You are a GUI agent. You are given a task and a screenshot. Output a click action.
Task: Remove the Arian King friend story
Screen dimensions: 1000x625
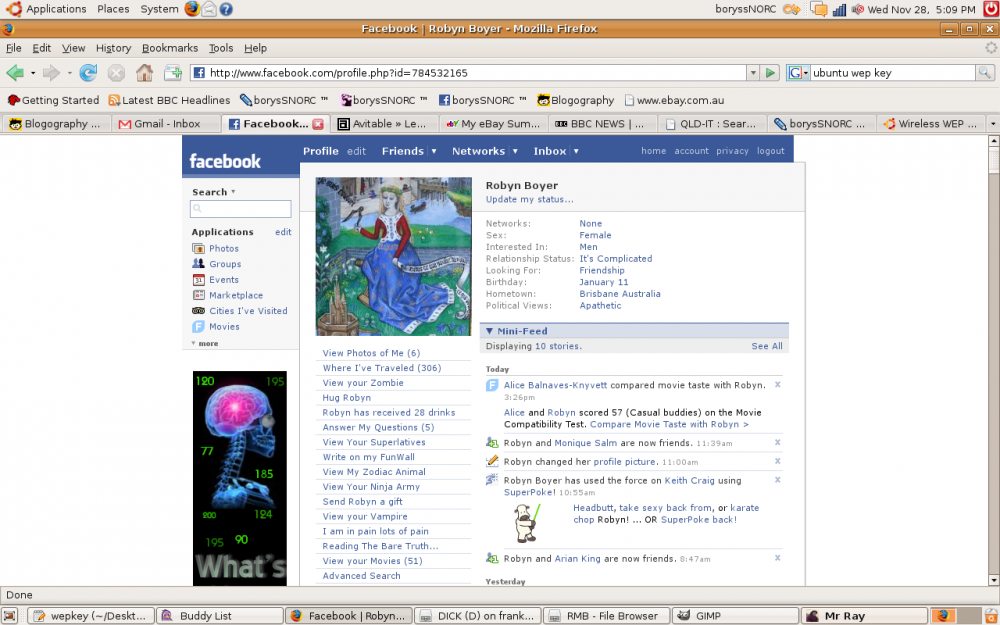pyautogui.click(x=777, y=557)
